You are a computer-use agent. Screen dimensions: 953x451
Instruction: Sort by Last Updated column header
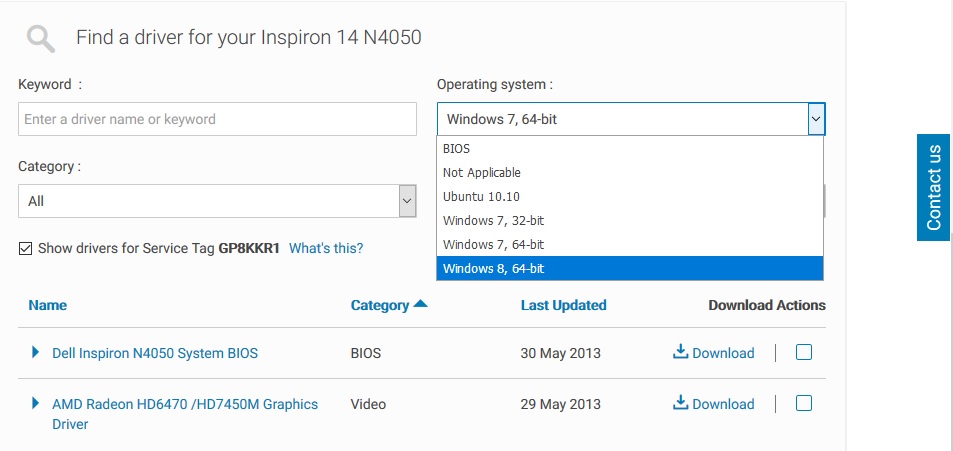coord(563,305)
